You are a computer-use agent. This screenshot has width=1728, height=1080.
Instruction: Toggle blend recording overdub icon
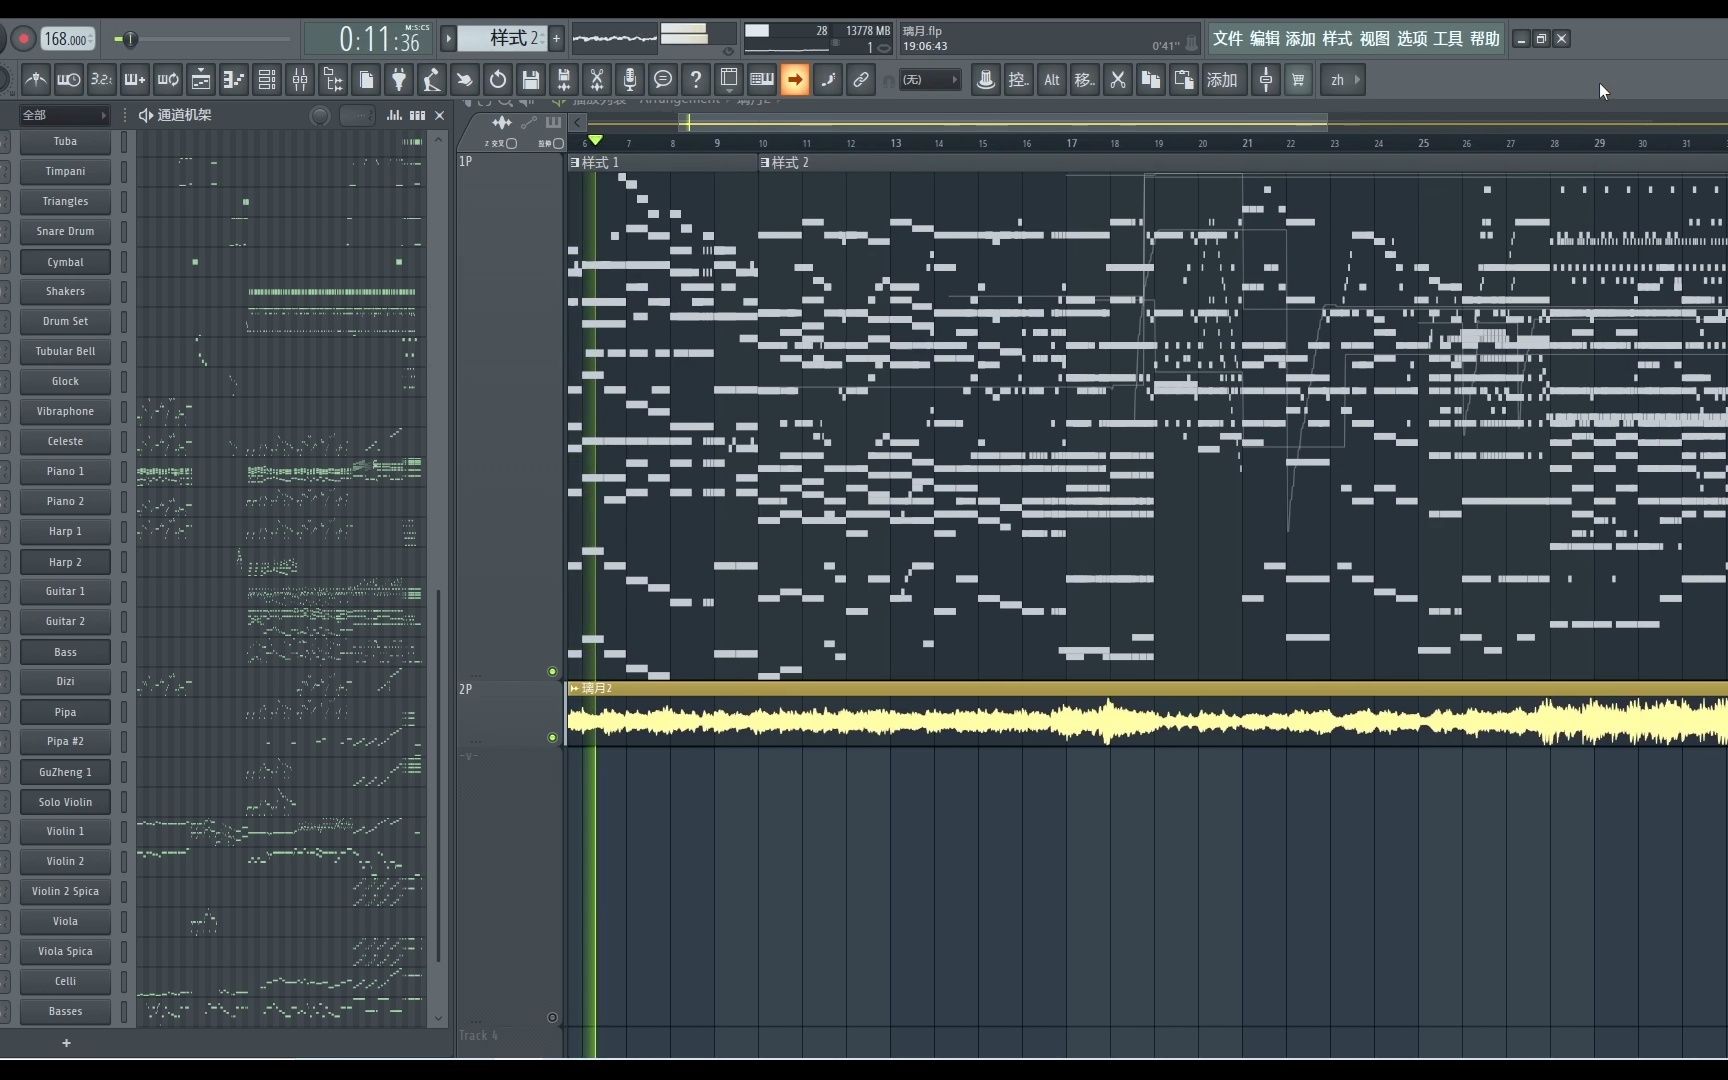(x=135, y=80)
